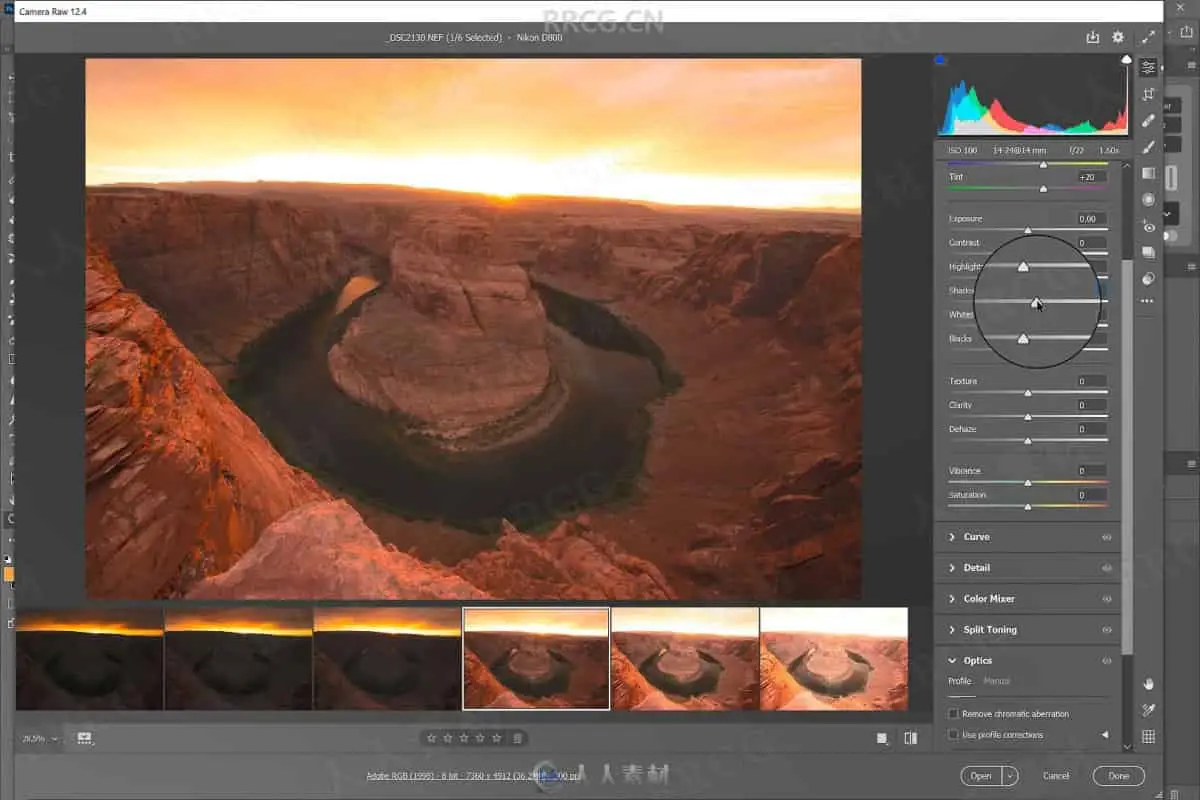Viewport: 1200px width, 800px height.
Task: Toggle visibility eye for Curve panel
Action: coord(1106,537)
